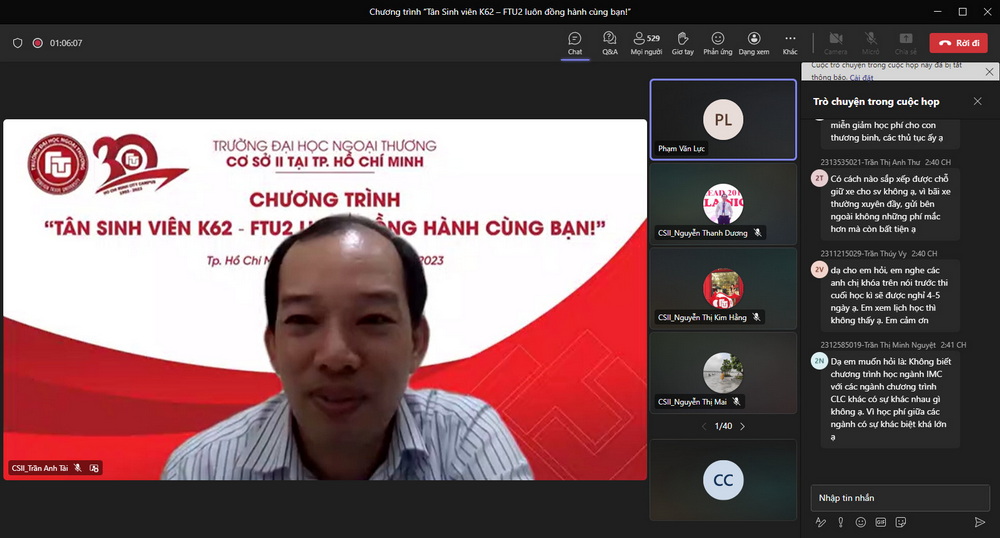
Task: Raise hand with Giơ tay button
Action: tap(682, 43)
